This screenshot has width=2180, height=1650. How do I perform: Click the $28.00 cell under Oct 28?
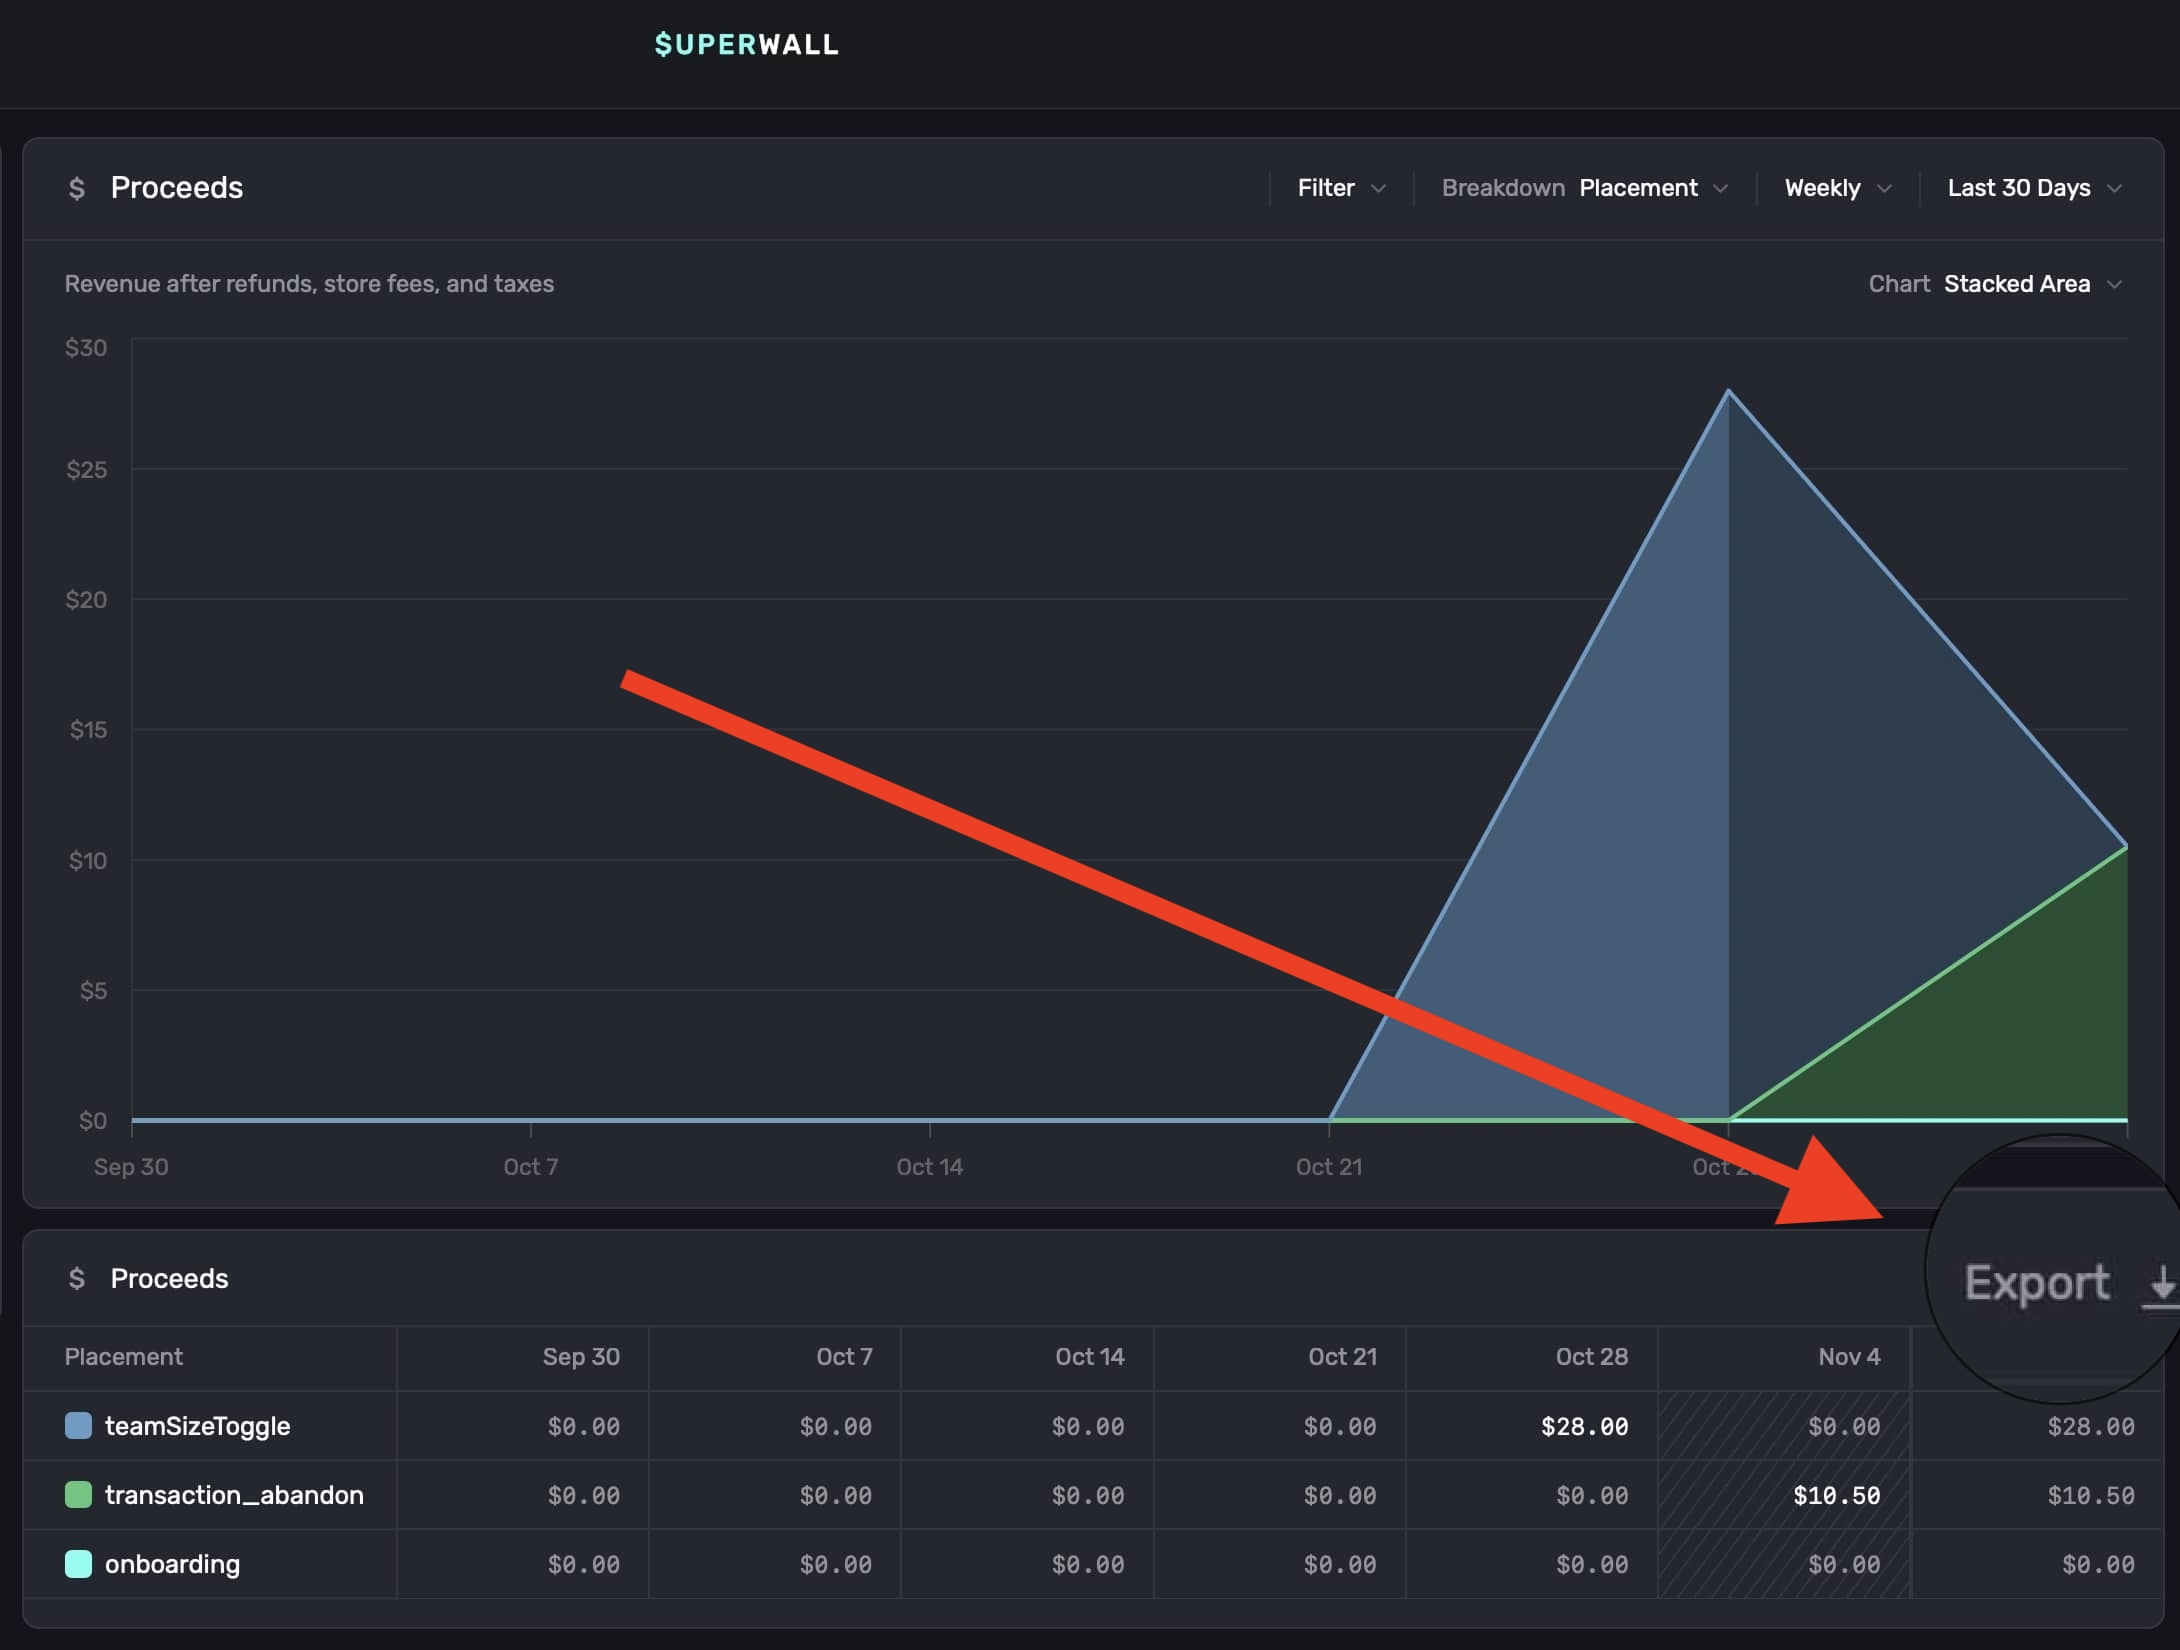(1584, 1426)
